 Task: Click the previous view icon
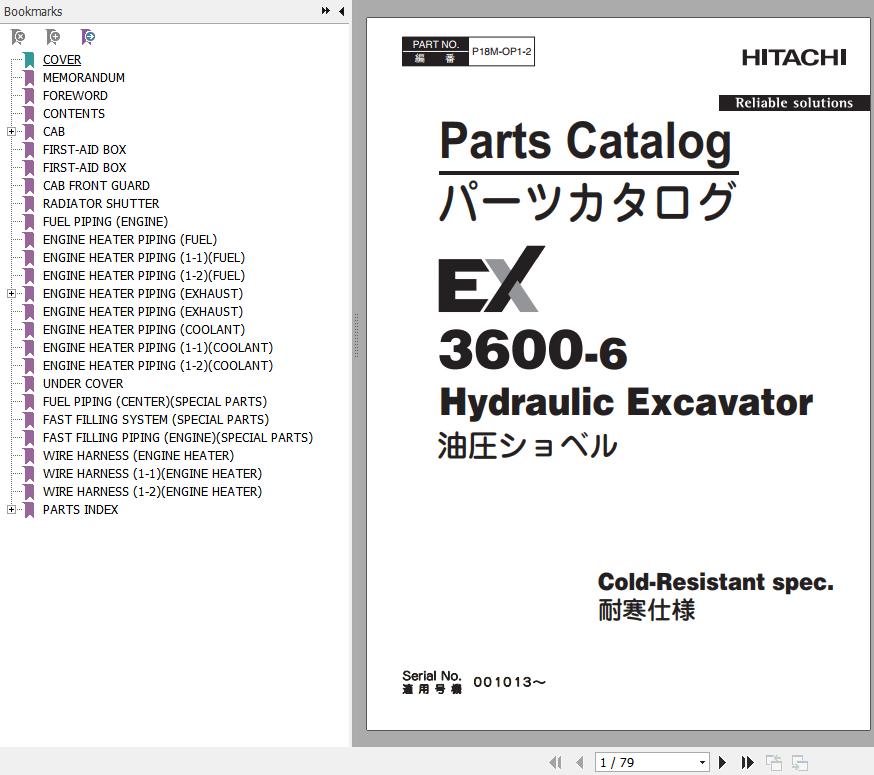point(774,762)
